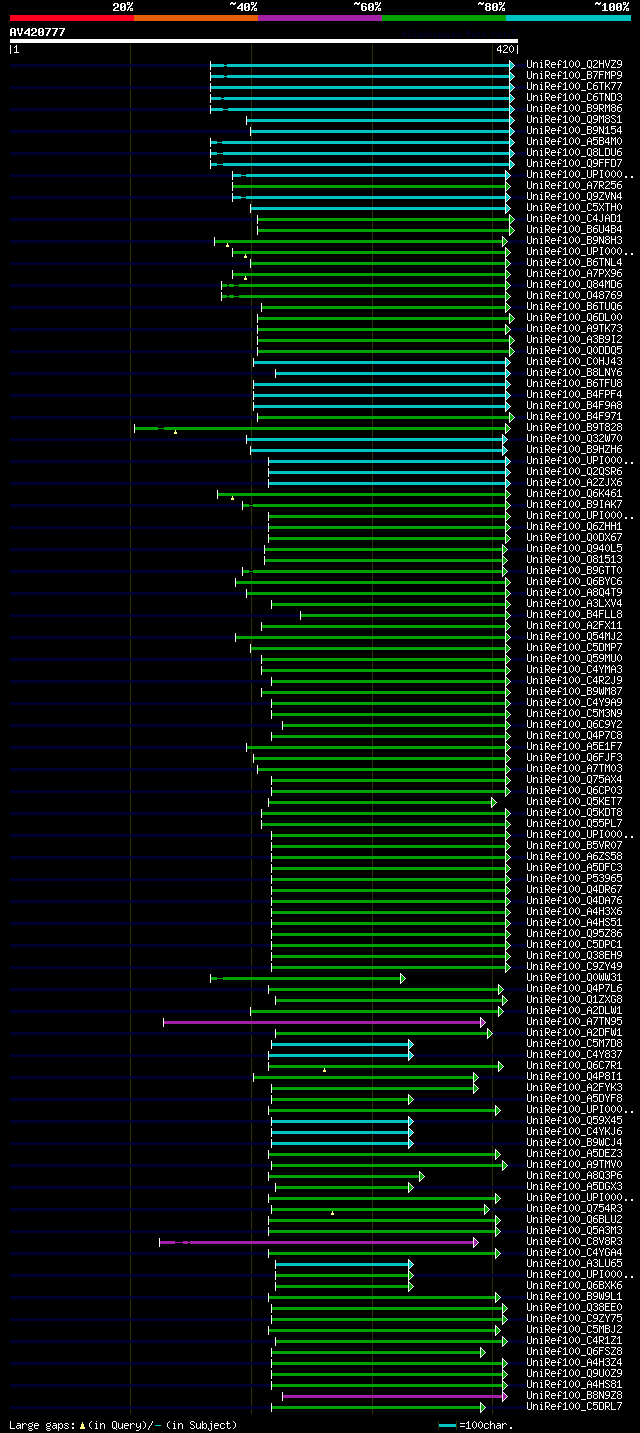Select the UniRef100_A9TMV0 label
This screenshot has height=1433, width=640.
tap(574, 1165)
